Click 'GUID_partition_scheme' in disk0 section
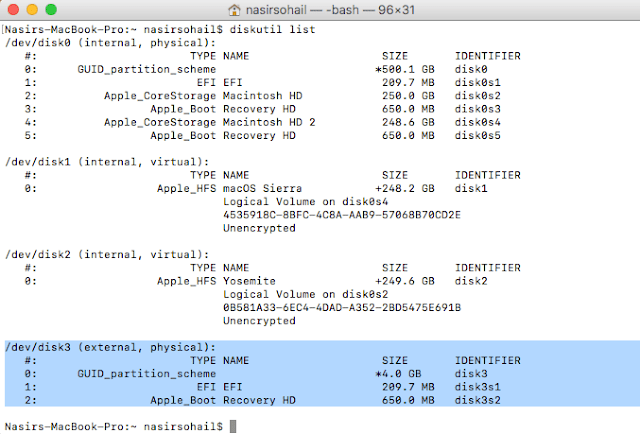 pyautogui.click(x=147, y=69)
